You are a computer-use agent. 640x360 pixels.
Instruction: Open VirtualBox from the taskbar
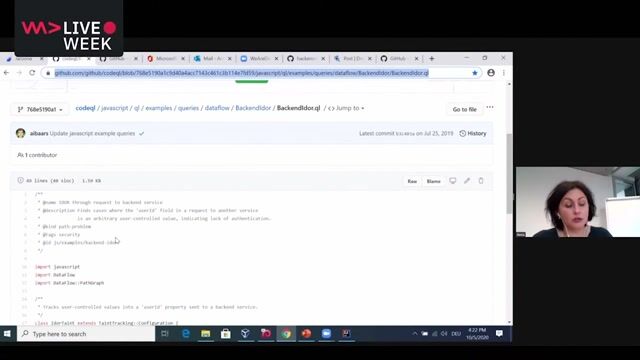coord(245,334)
